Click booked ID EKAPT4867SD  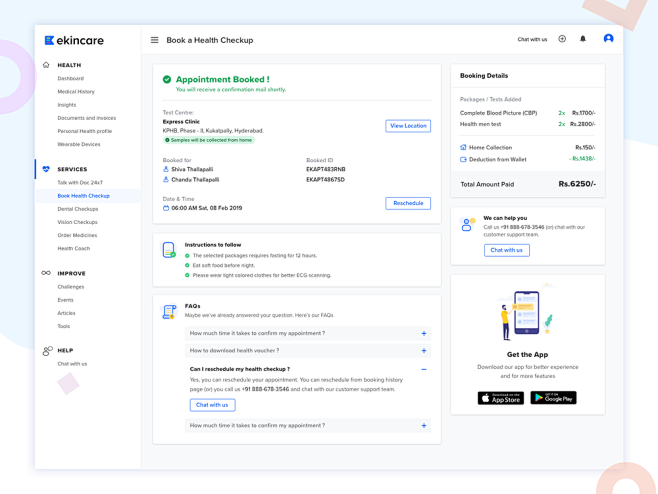click(325, 180)
